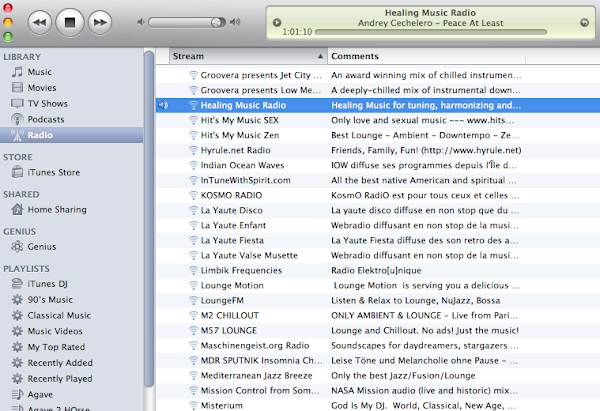Select the LoungeFM stream
Viewport: 600px width, 411px height.
378,300
